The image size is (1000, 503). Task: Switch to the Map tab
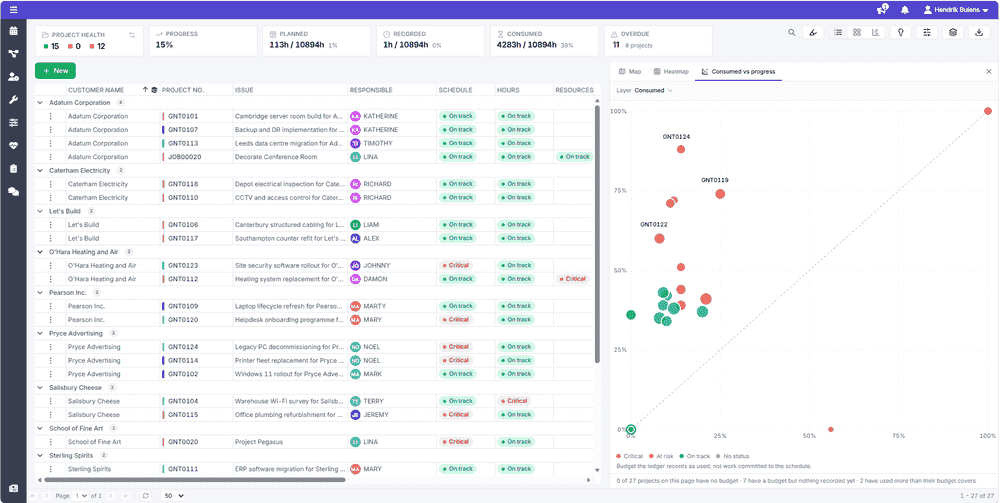pos(630,71)
